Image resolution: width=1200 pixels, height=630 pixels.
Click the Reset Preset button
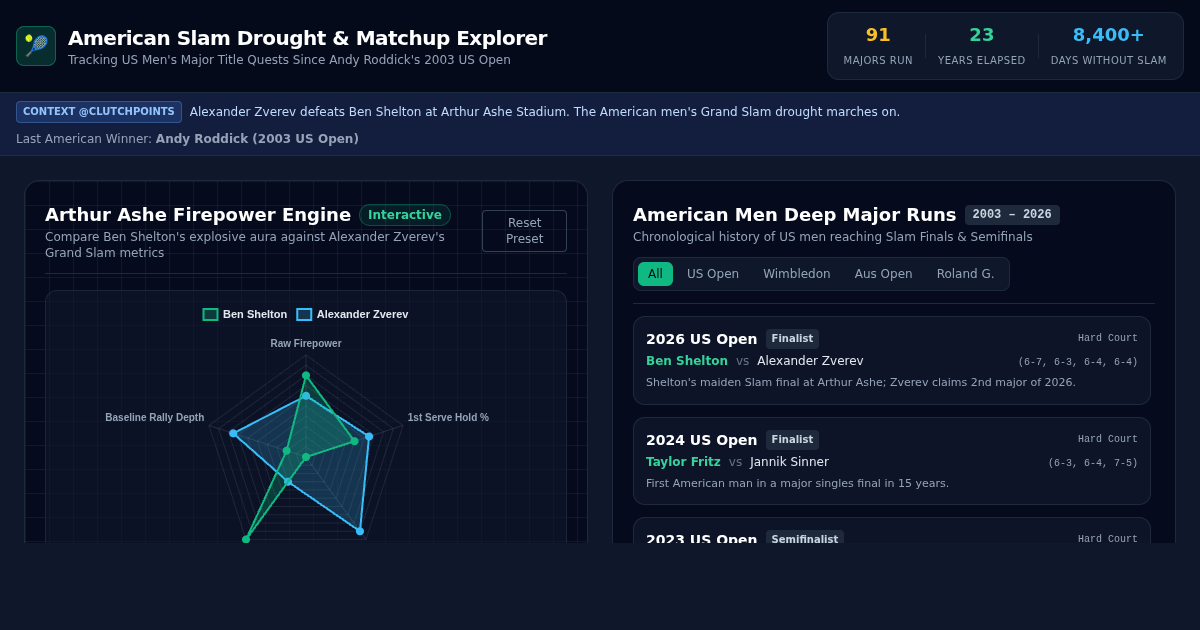524,231
